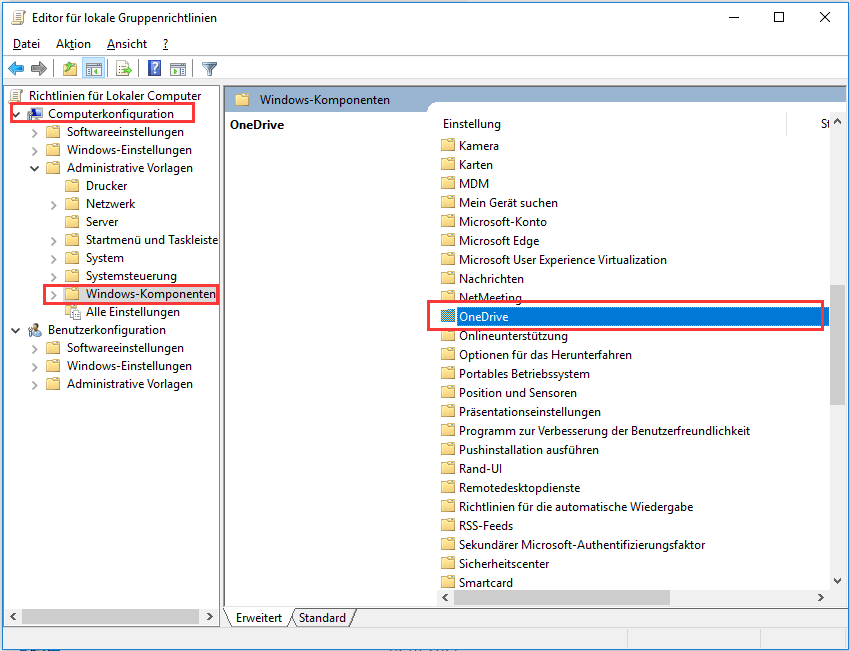This screenshot has height=651, width=850.
Task: Switch to the Erweitert tab
Action: 259,617
